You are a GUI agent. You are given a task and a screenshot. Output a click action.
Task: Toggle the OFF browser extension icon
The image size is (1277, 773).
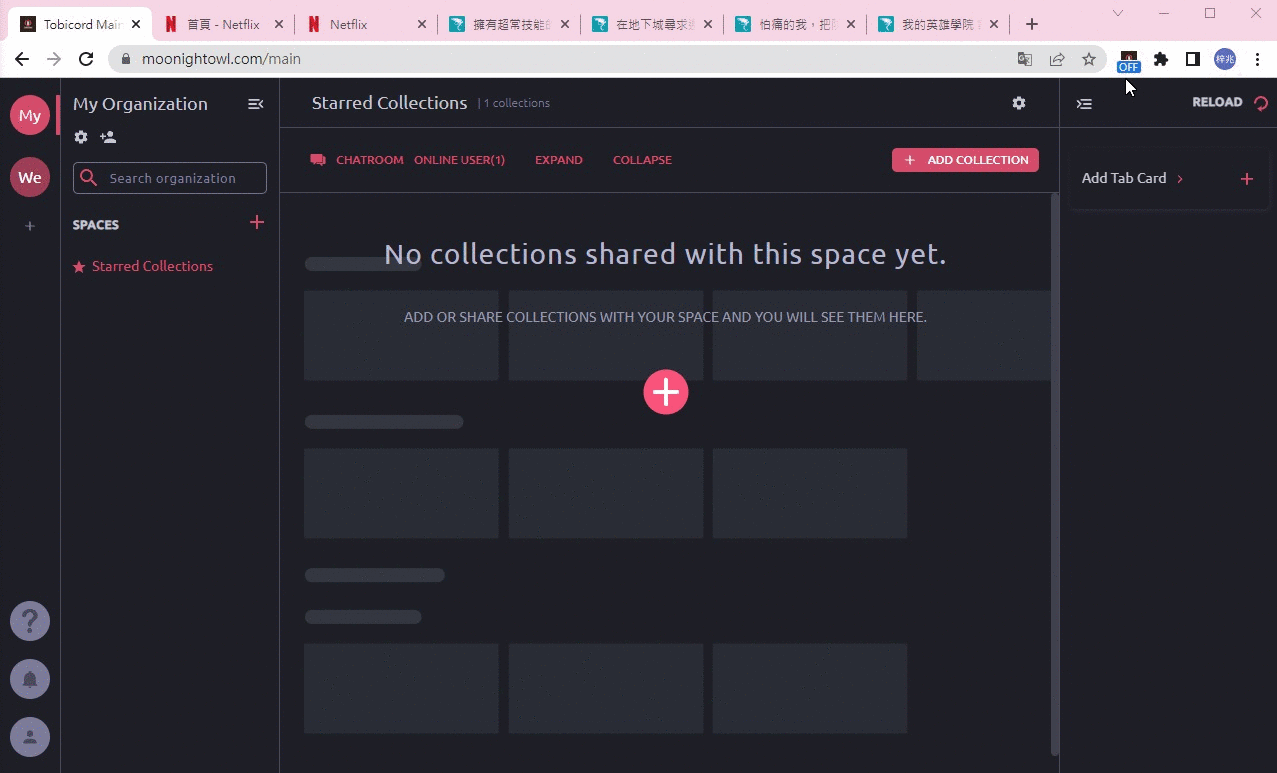(1128, 60)
